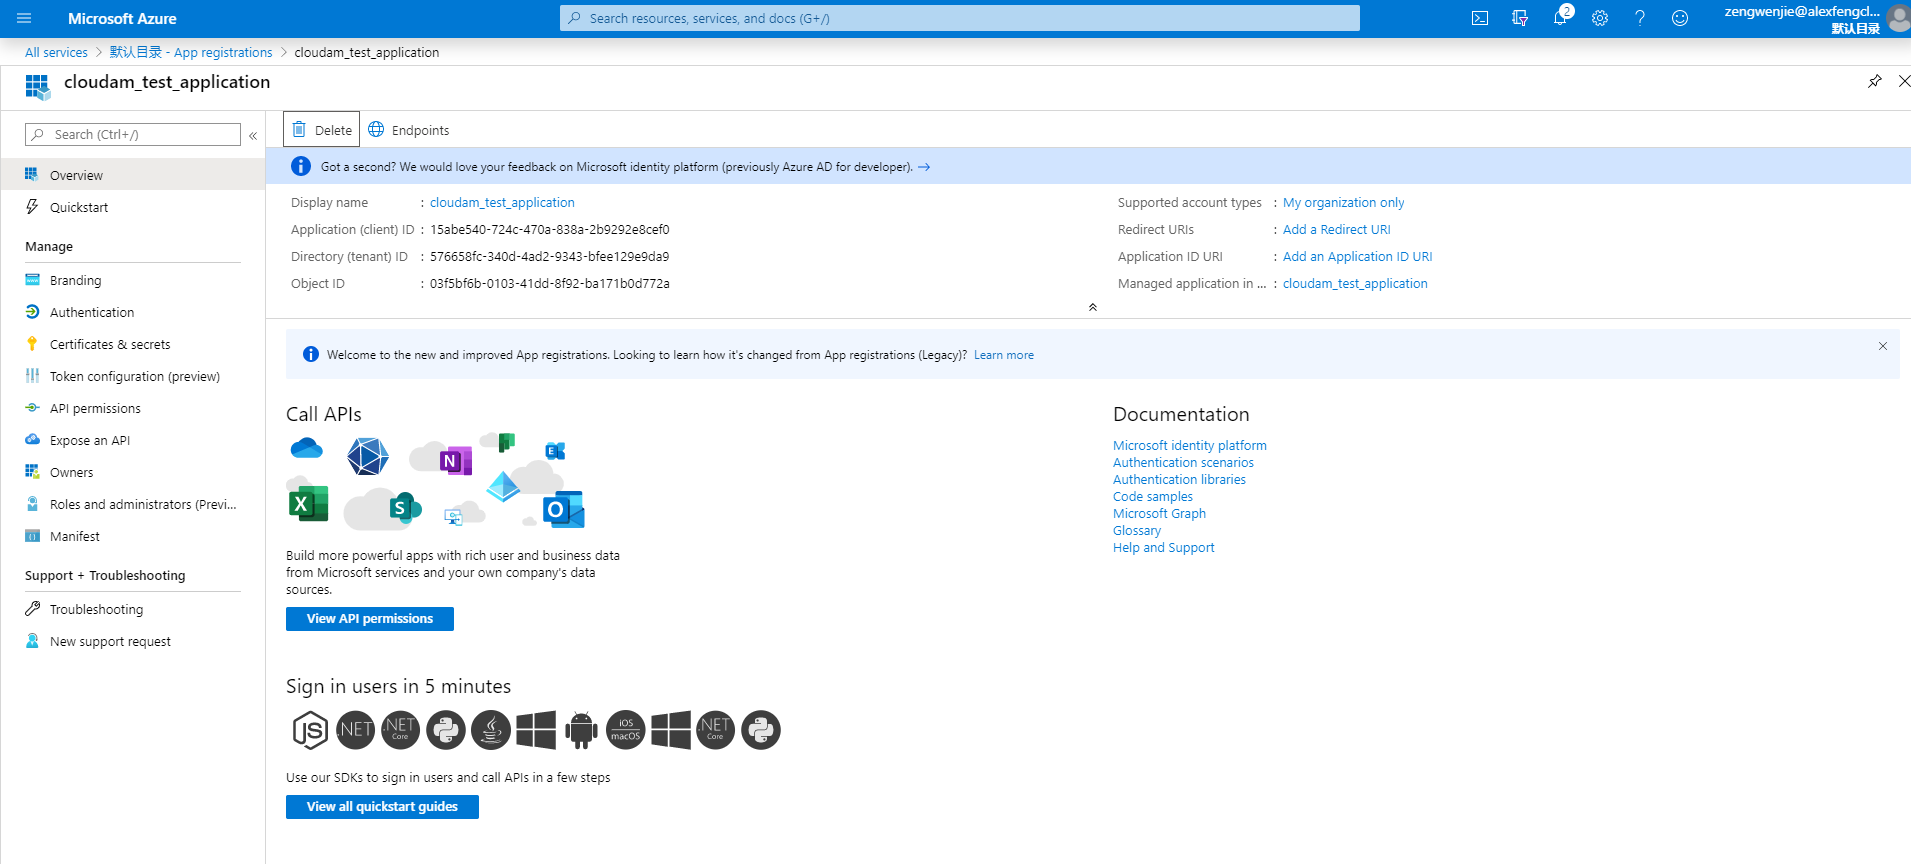Open Token configuration (preview)
Viewport: 1911px width, 864px height.
(133, 377)
